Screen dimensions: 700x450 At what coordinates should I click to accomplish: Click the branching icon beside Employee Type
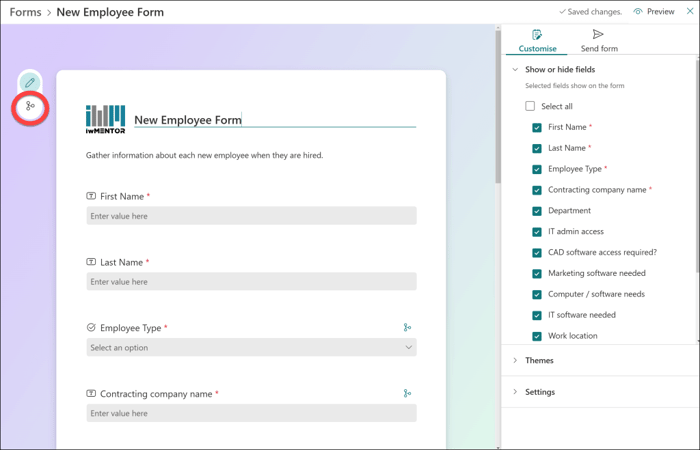407,327
